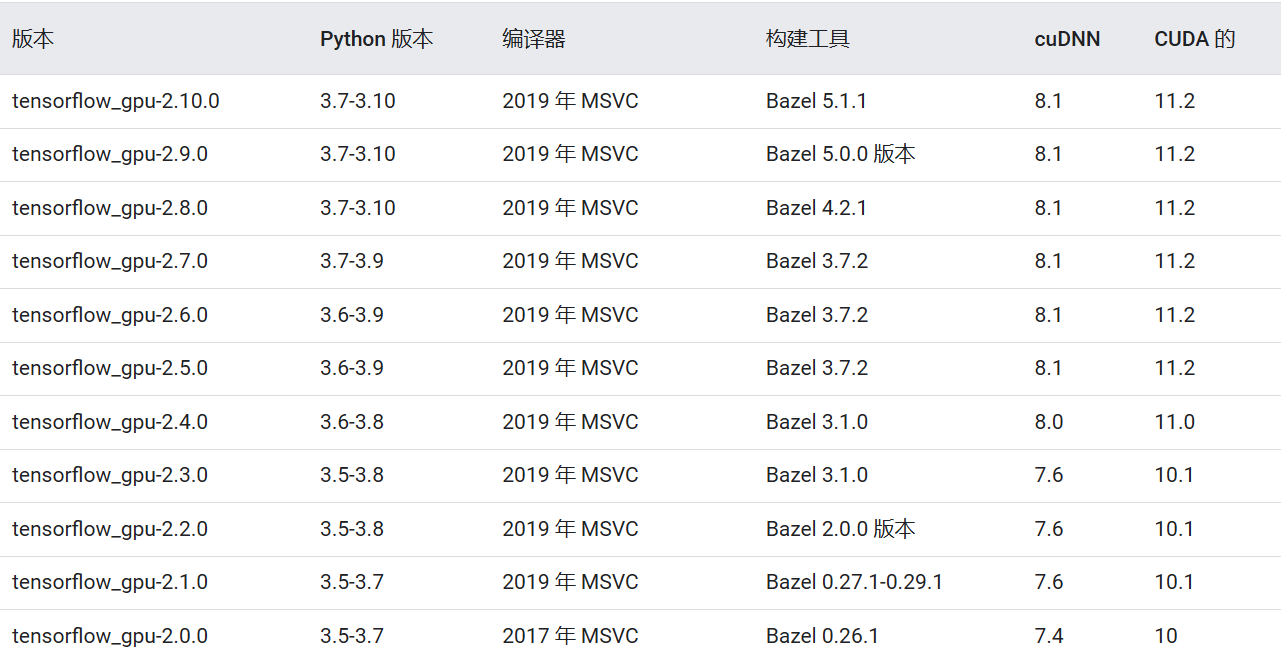Click cuDNN 7.6 in tensorflow_gpu-2.2.0 row
The width and height of the screenshot is (1281, 653).
pyautogui.click(x=1049, y=529)
